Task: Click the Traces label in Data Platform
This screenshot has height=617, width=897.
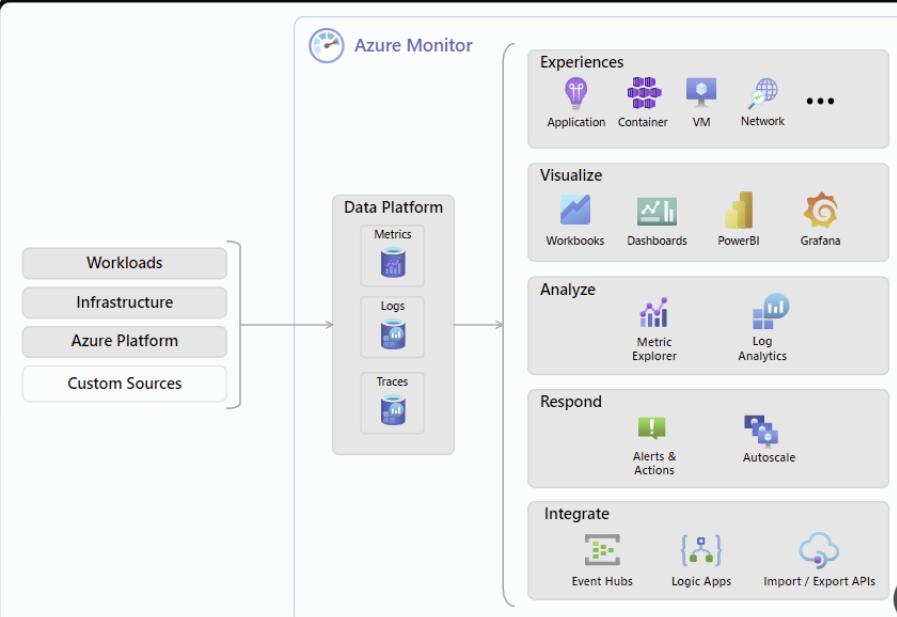Action: 392,381
